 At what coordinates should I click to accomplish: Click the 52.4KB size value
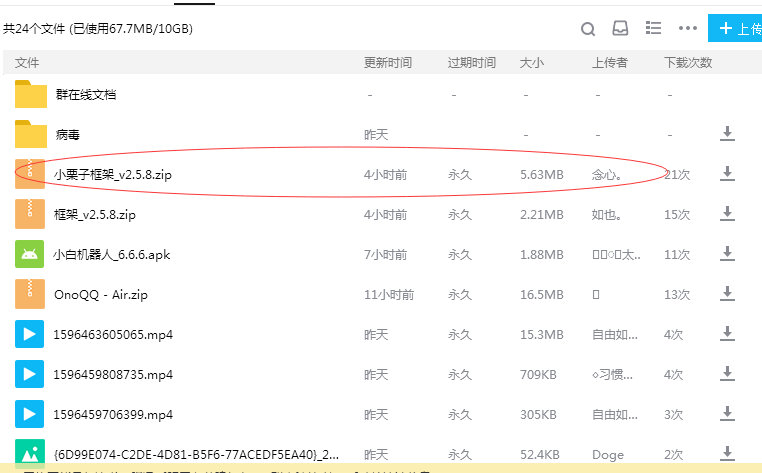(x=539, y=455)
